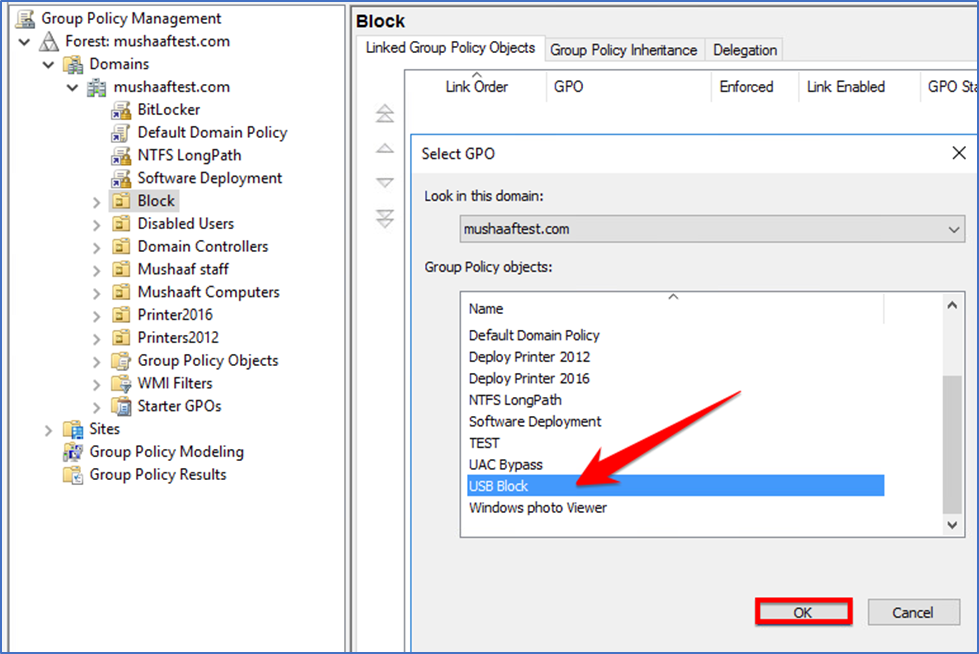Expand the Disabled Users OU
The width and height of the screenshot is (979, 654).
[x=96, y=225]
